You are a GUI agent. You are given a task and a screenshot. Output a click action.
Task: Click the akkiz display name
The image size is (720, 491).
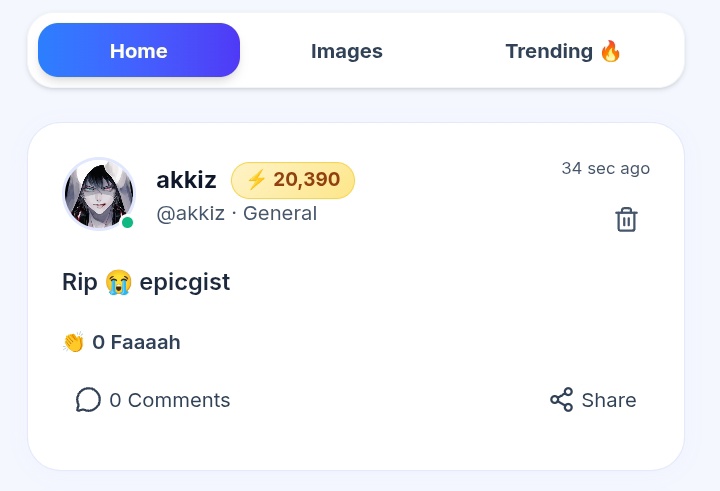[186, 180]
